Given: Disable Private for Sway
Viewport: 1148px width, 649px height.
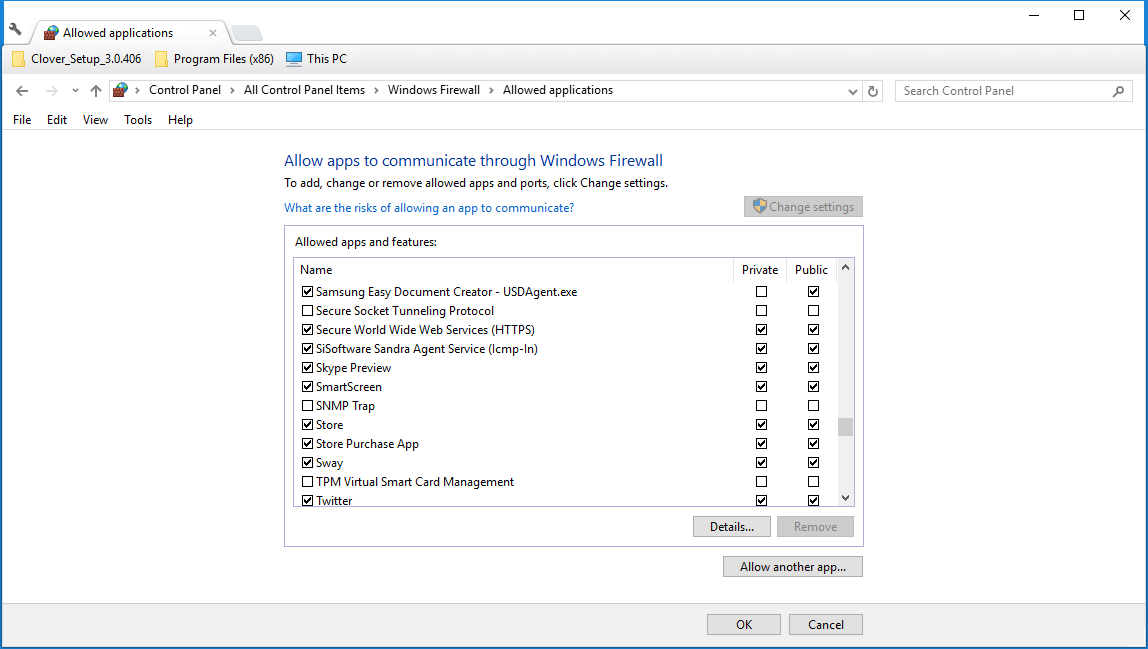Looking at the screenshot, I should pos(761,463).
